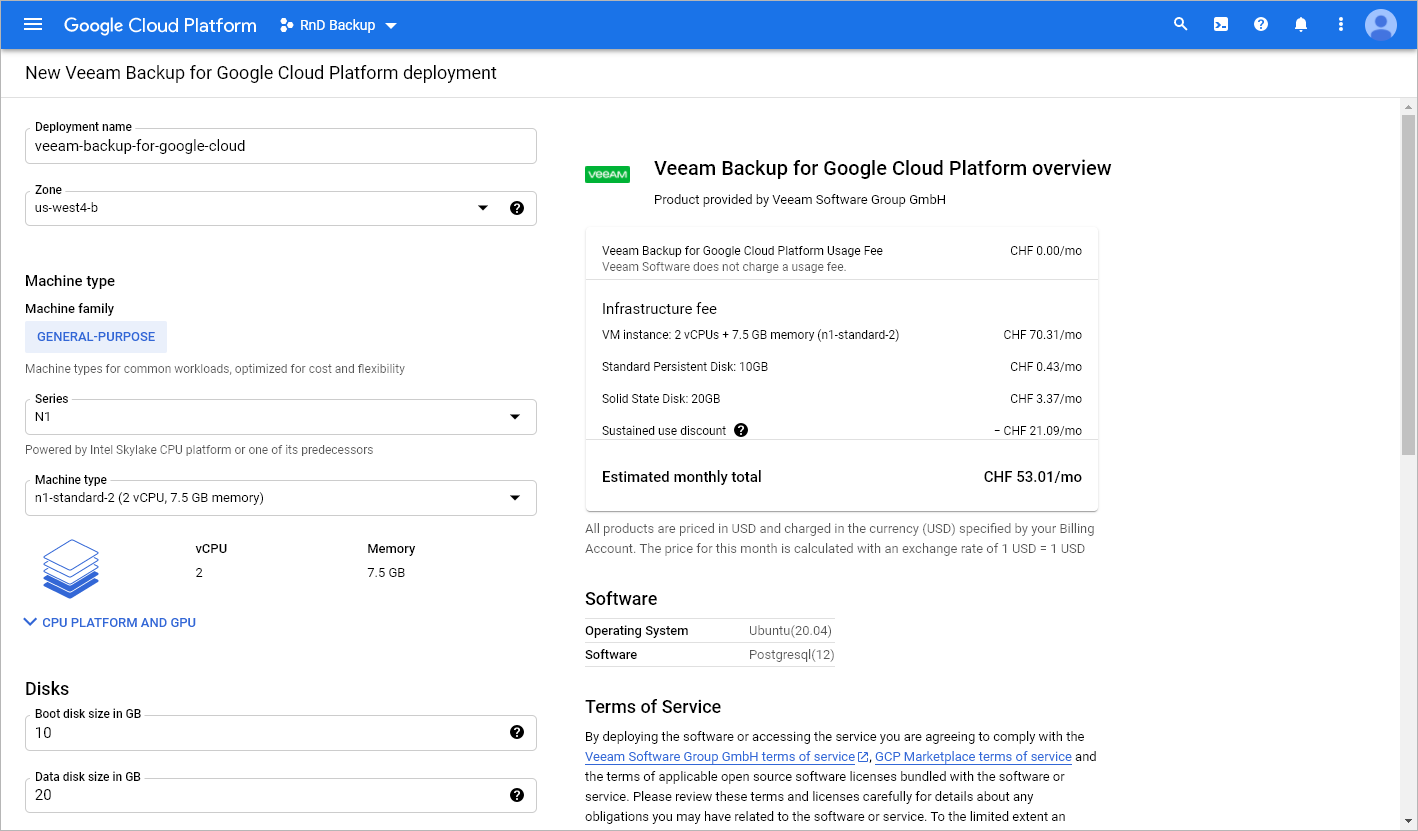1418x831 pixels.
Task: Open the user account avatar
Action: tap(1381, 24)
